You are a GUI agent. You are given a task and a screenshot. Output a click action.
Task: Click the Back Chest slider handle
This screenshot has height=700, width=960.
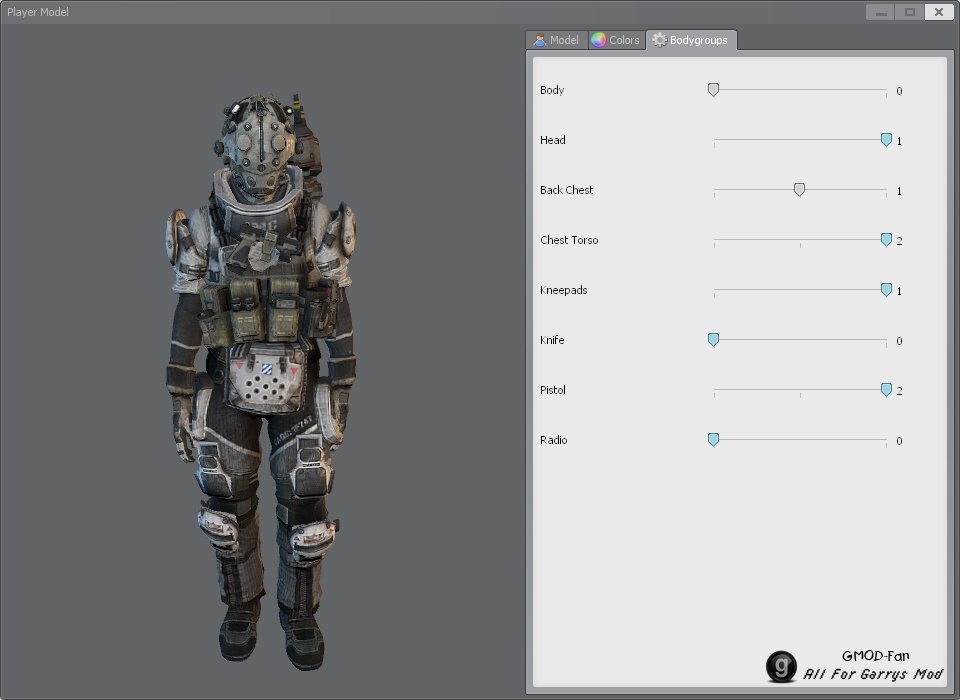pyautogui.click(x=799, y=190)
